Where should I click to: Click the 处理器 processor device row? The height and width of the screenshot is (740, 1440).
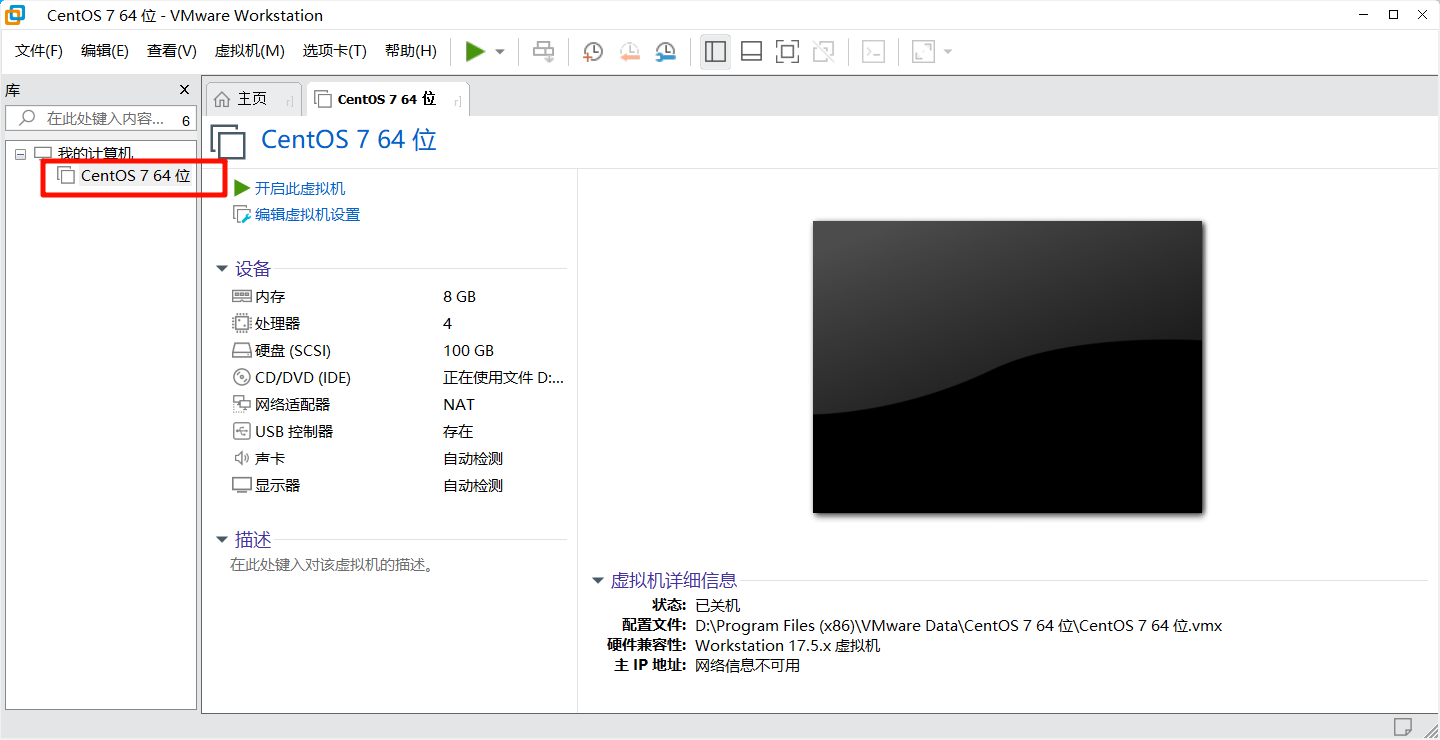(397, 324)
